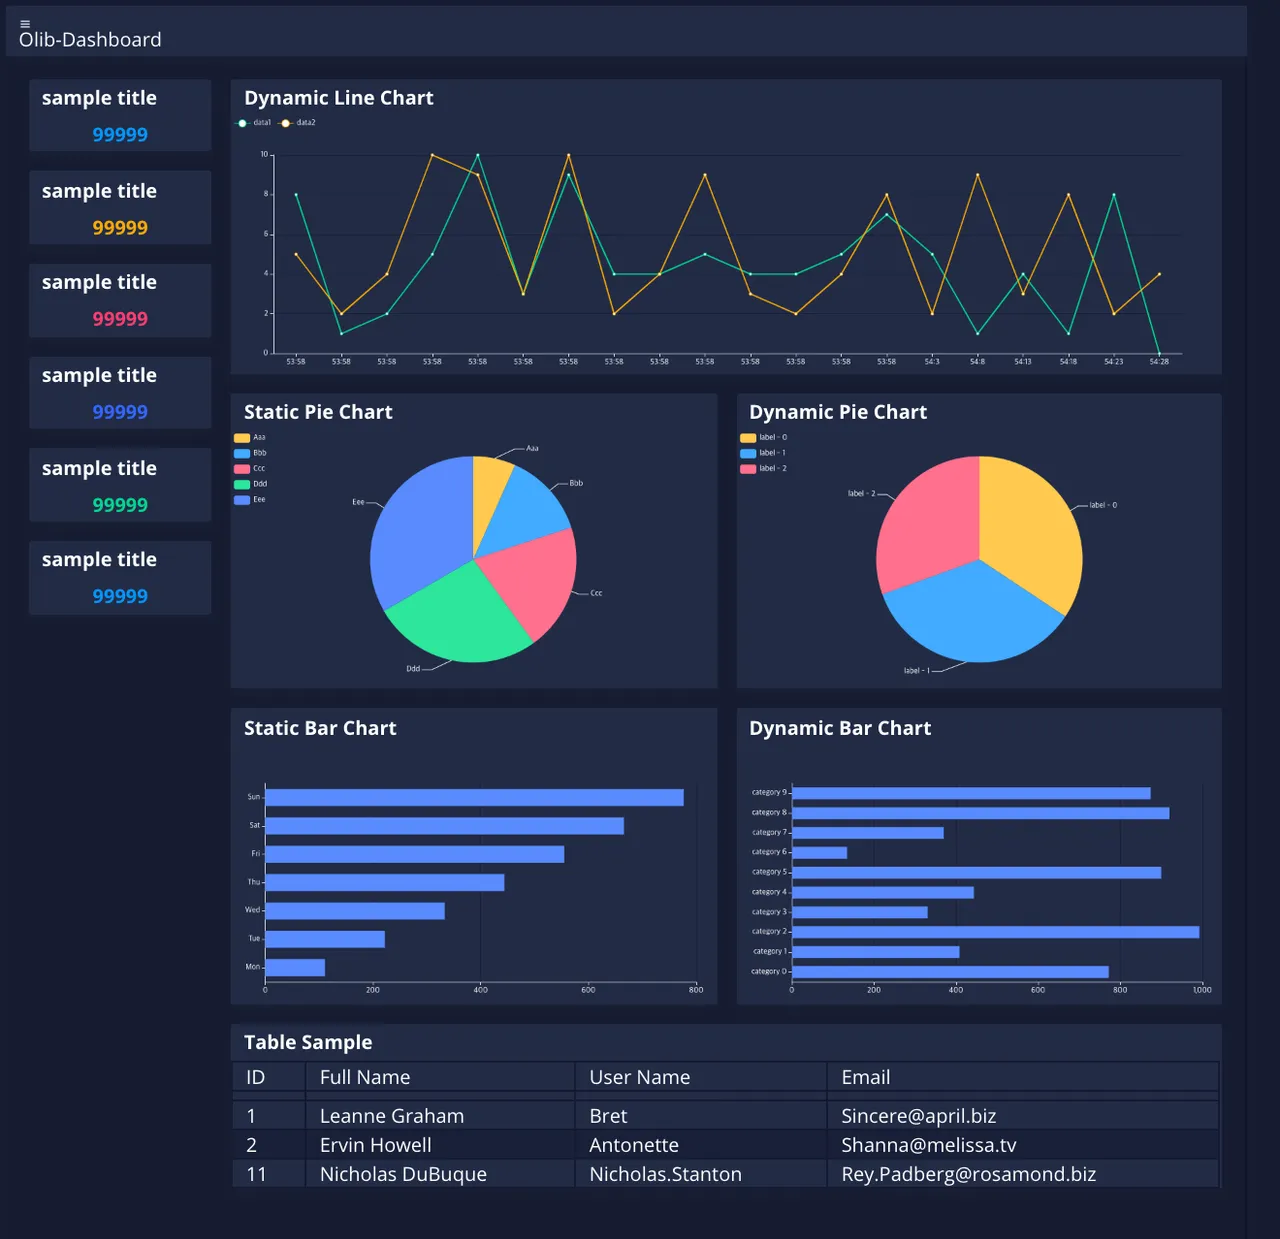
Task: Open the hamburger menu above Olib-Dashboard
Action: coord(25,24)
